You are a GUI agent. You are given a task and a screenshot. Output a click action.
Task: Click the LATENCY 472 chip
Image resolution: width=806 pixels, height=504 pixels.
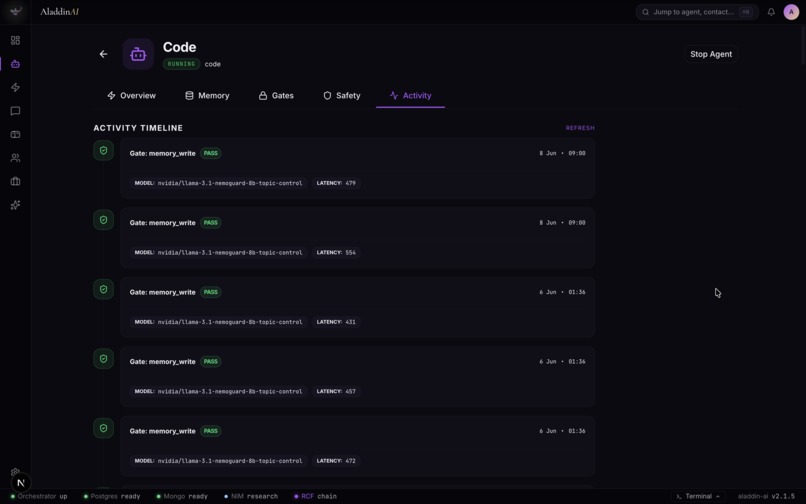pyautogui.click(x=336, y=461)
